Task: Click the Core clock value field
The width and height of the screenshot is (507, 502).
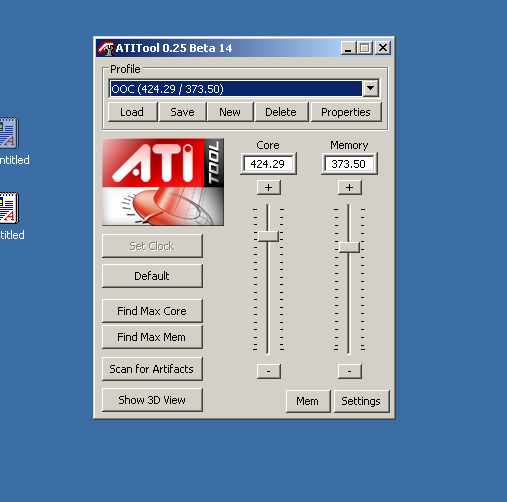Action: pyautogui.click(x=268, y=164)
